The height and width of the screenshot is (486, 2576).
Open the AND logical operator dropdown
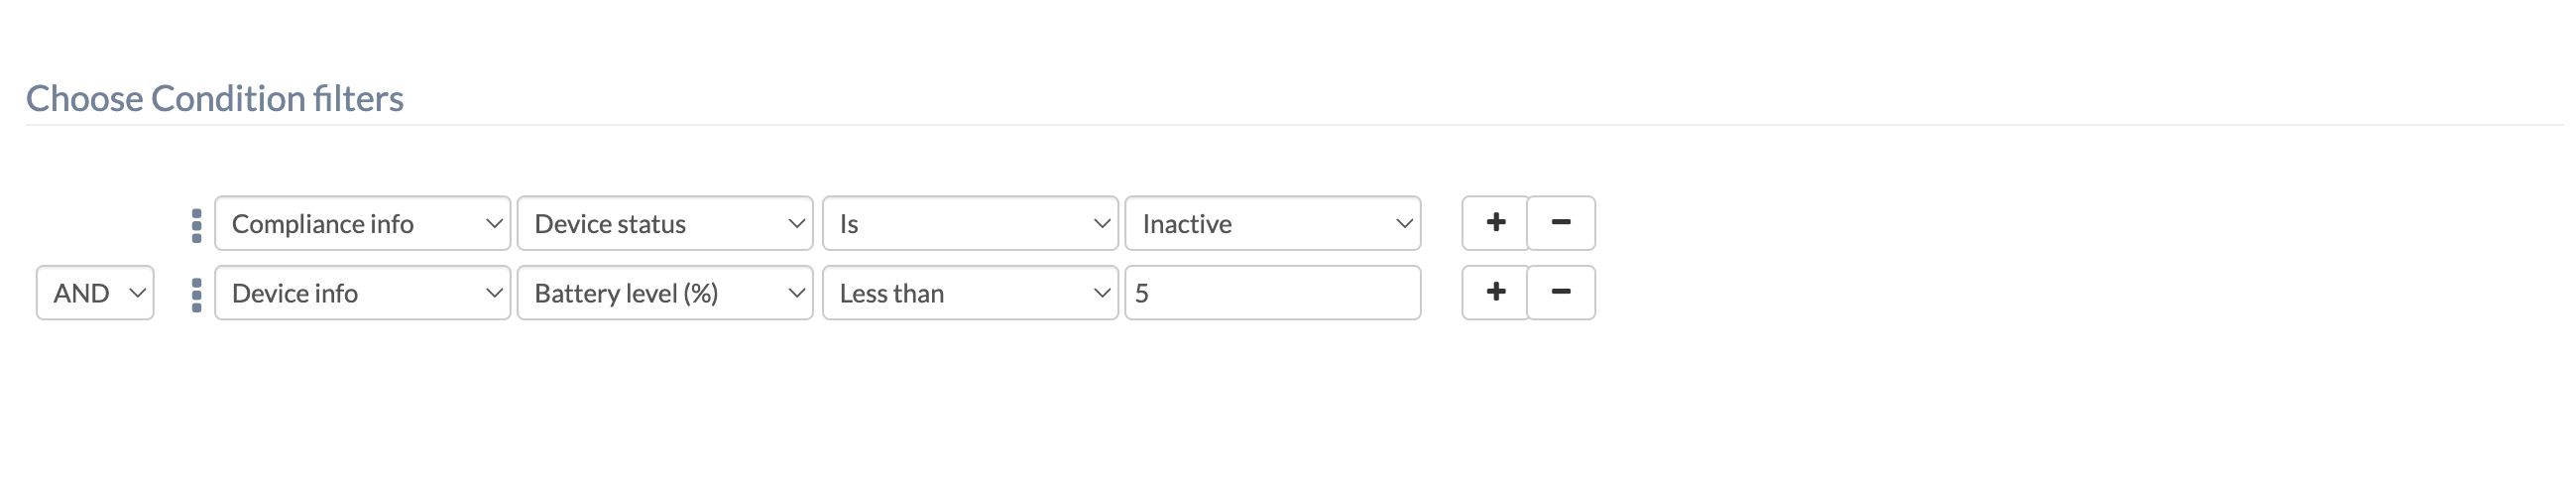[95, 293]
